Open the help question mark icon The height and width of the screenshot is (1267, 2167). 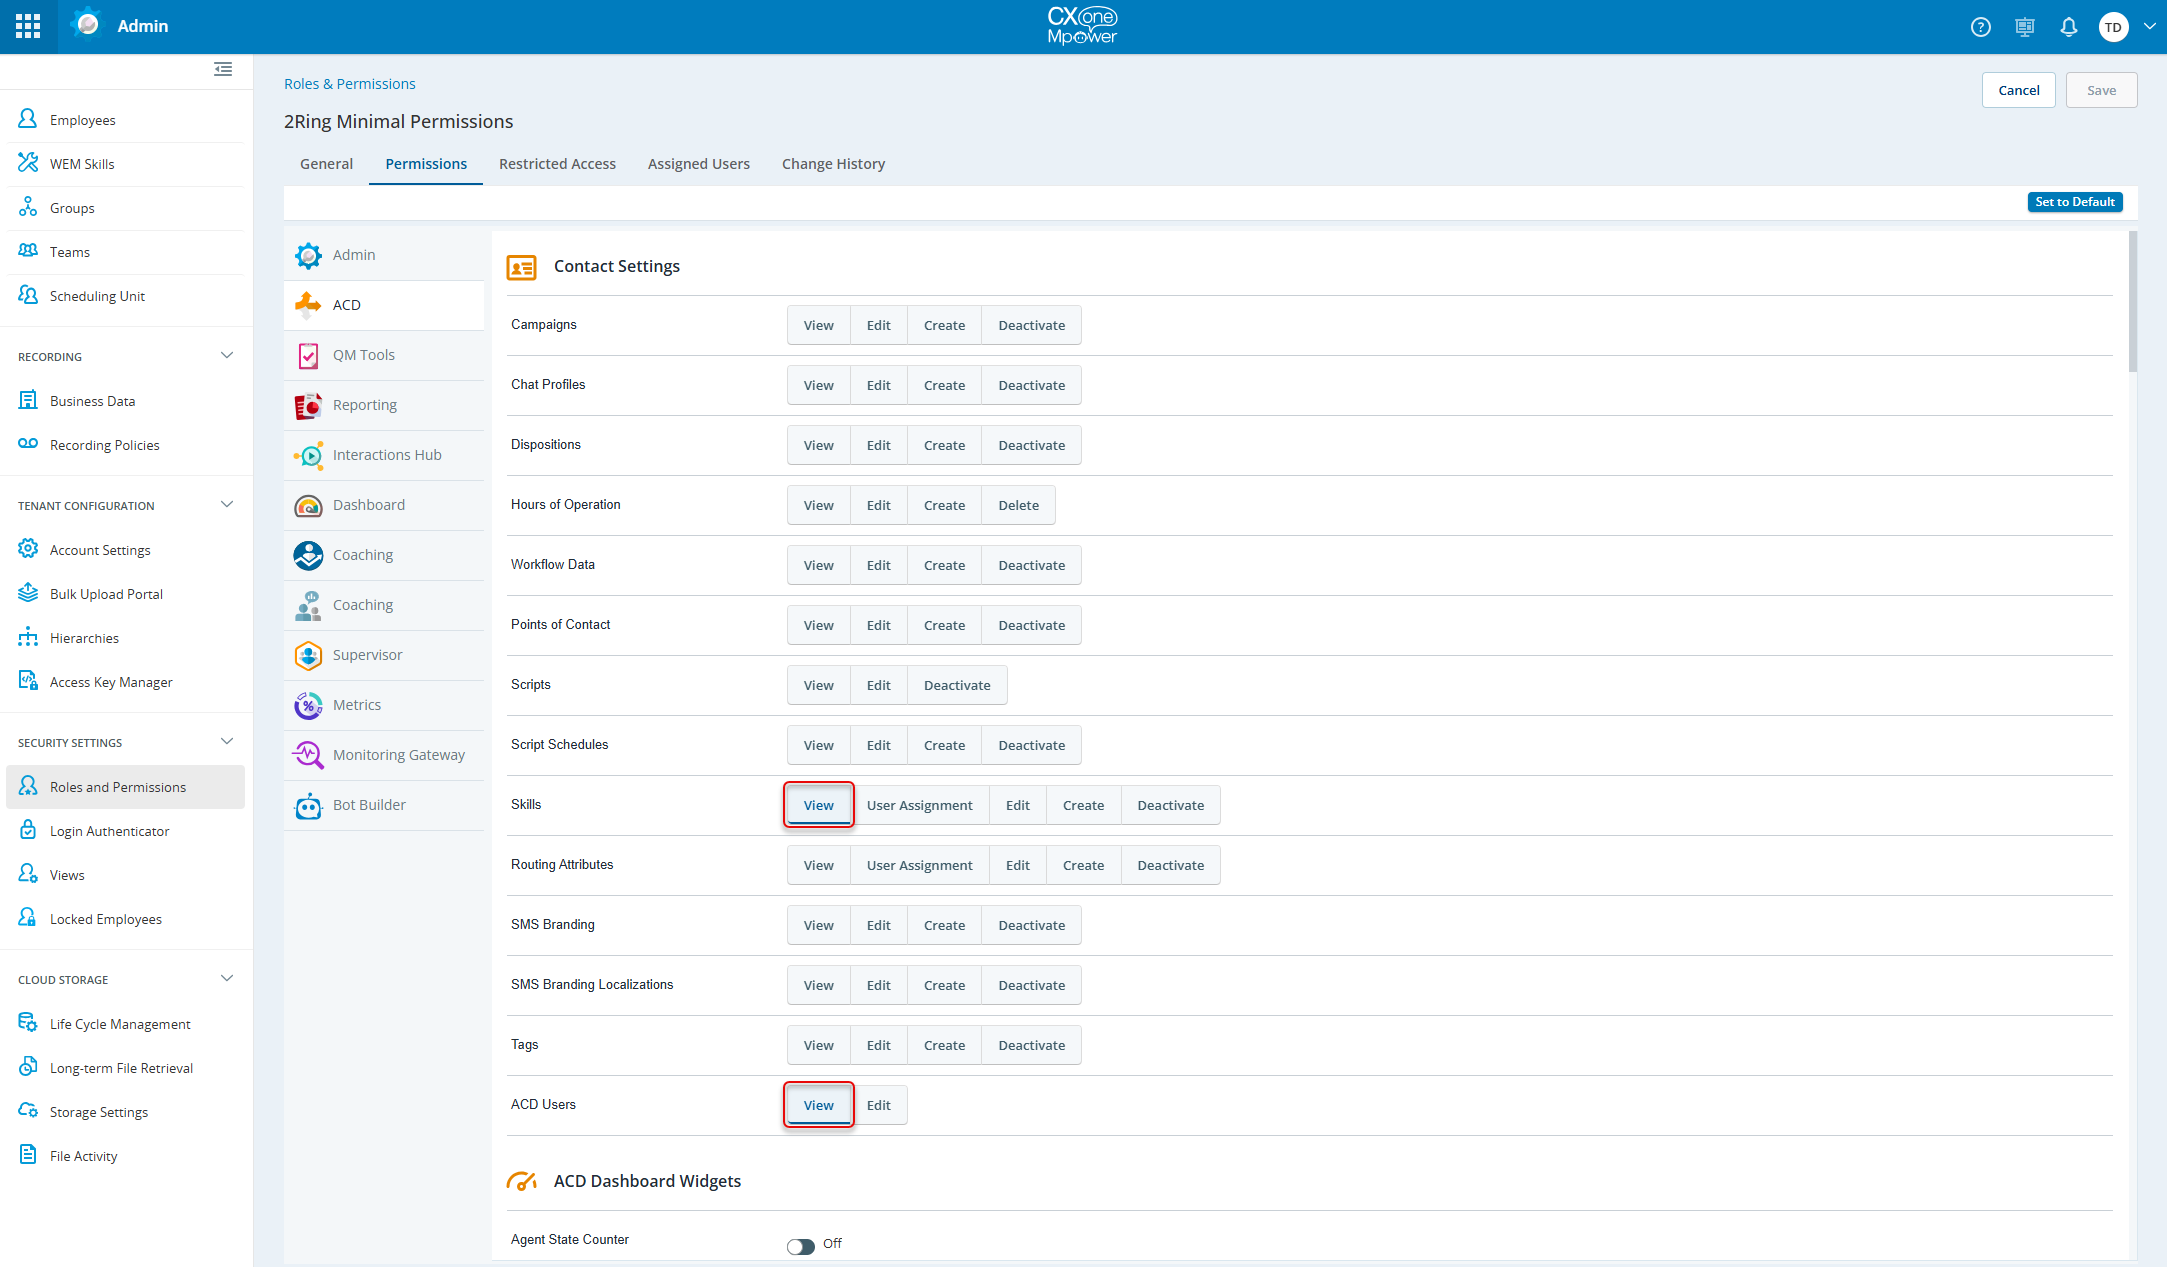point(1980,27)
